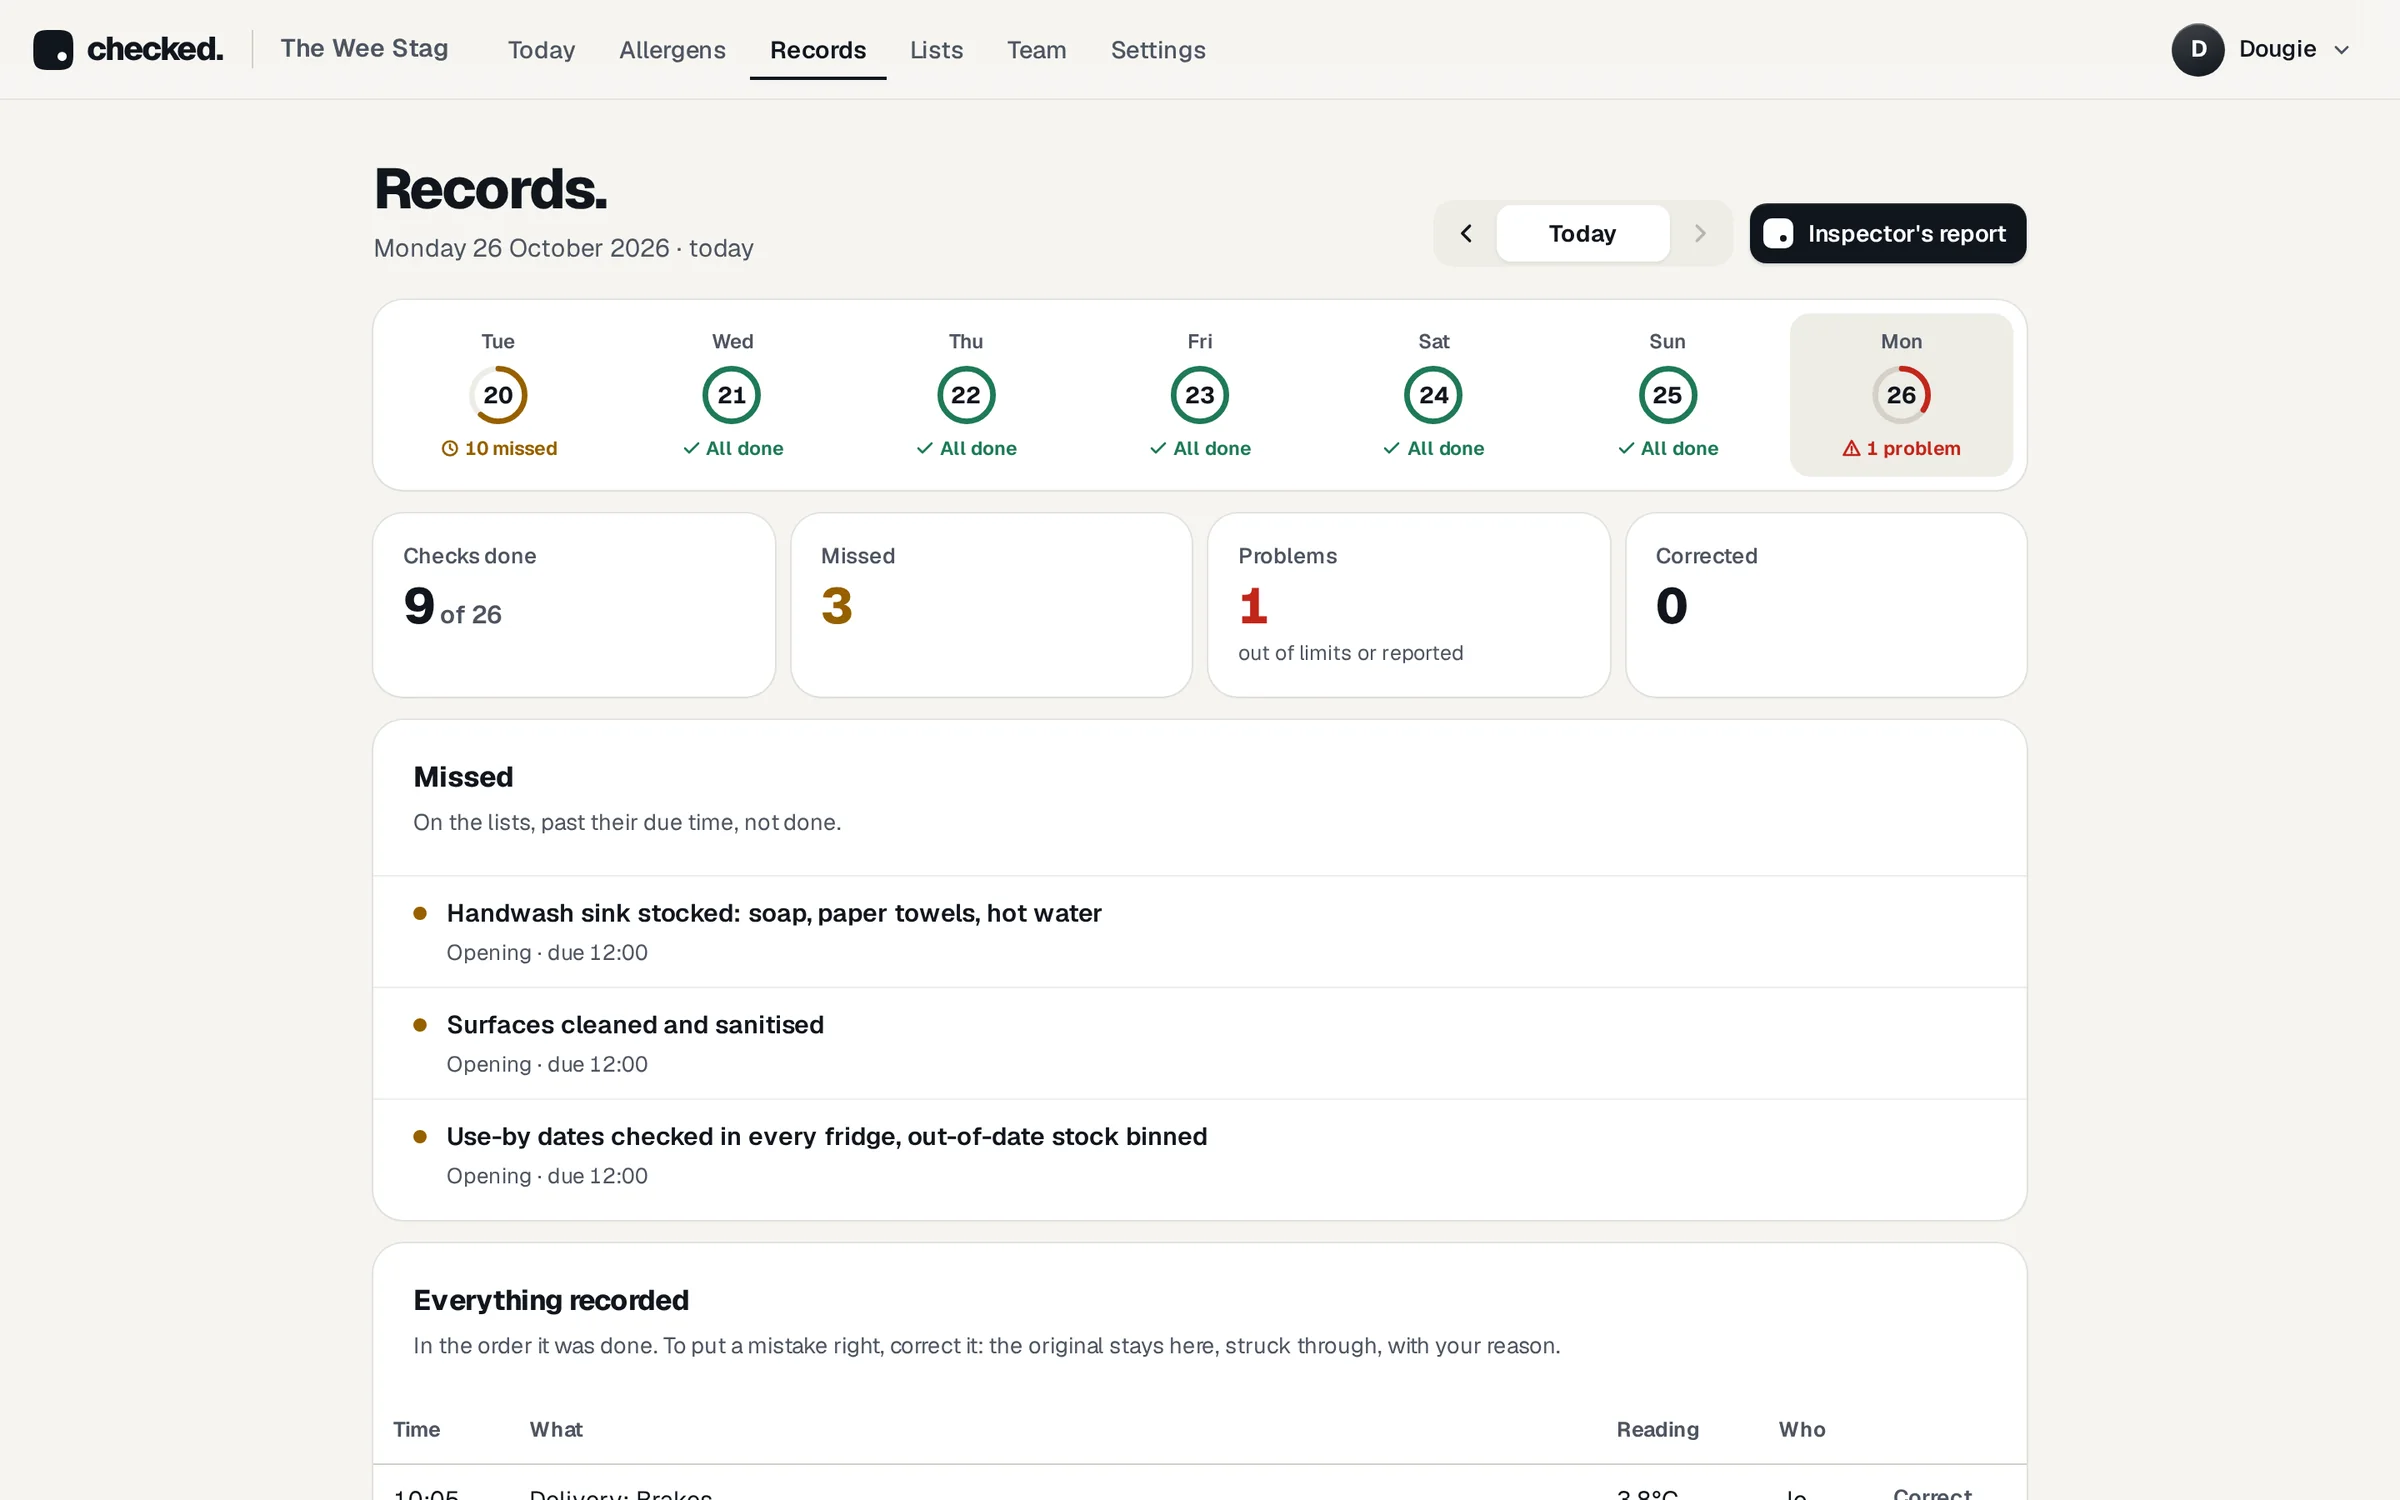
Task: Click the Reading column header
Action: point(1657,1430)
